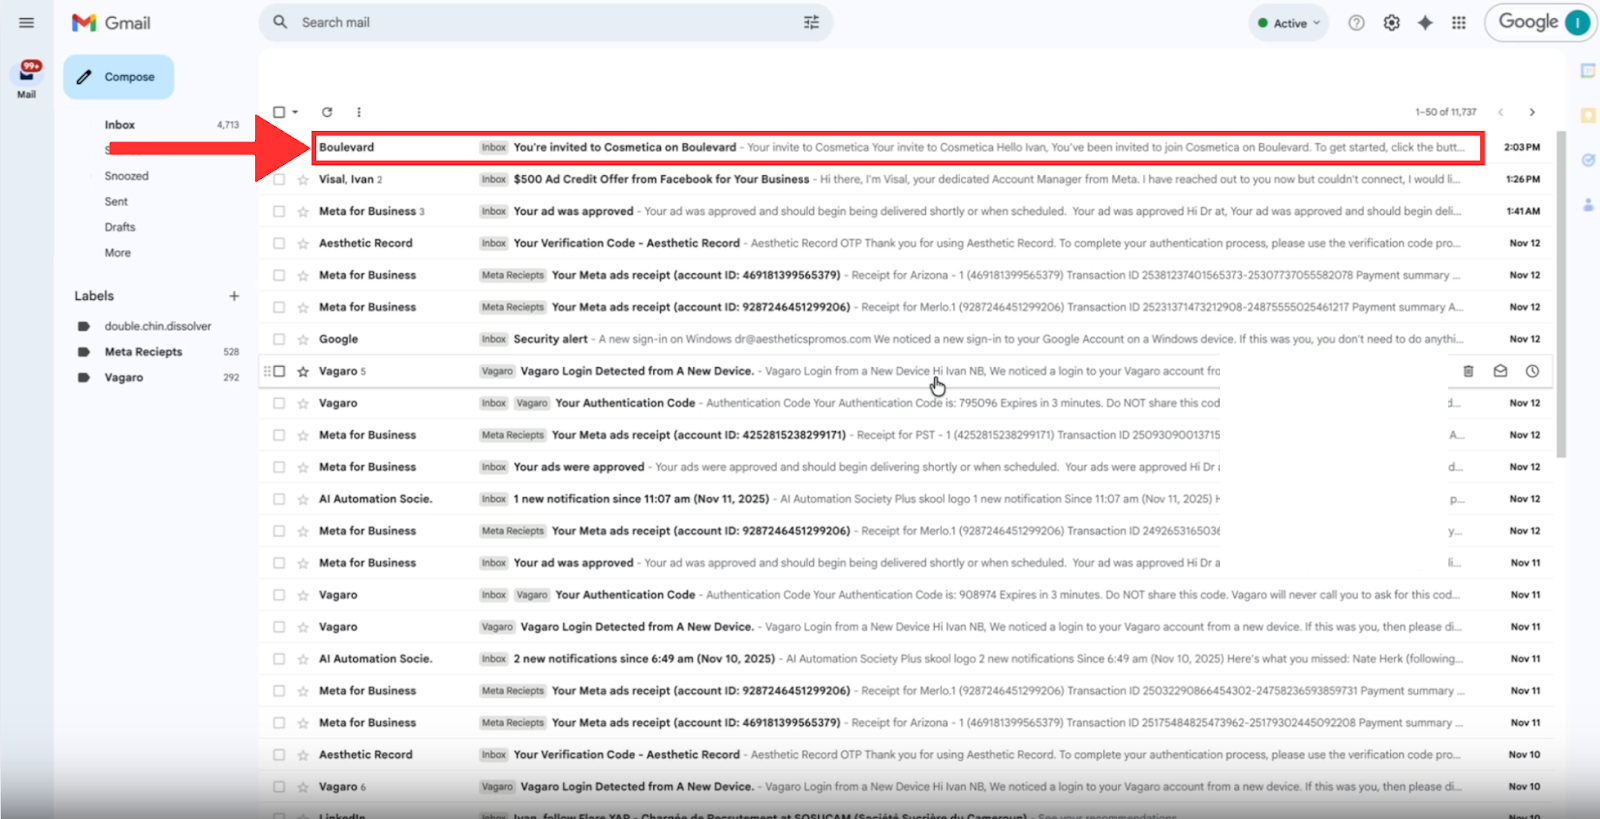Open Keep side panel icon
Viewport: 1600px width, 819px height.
[1588, 115]
